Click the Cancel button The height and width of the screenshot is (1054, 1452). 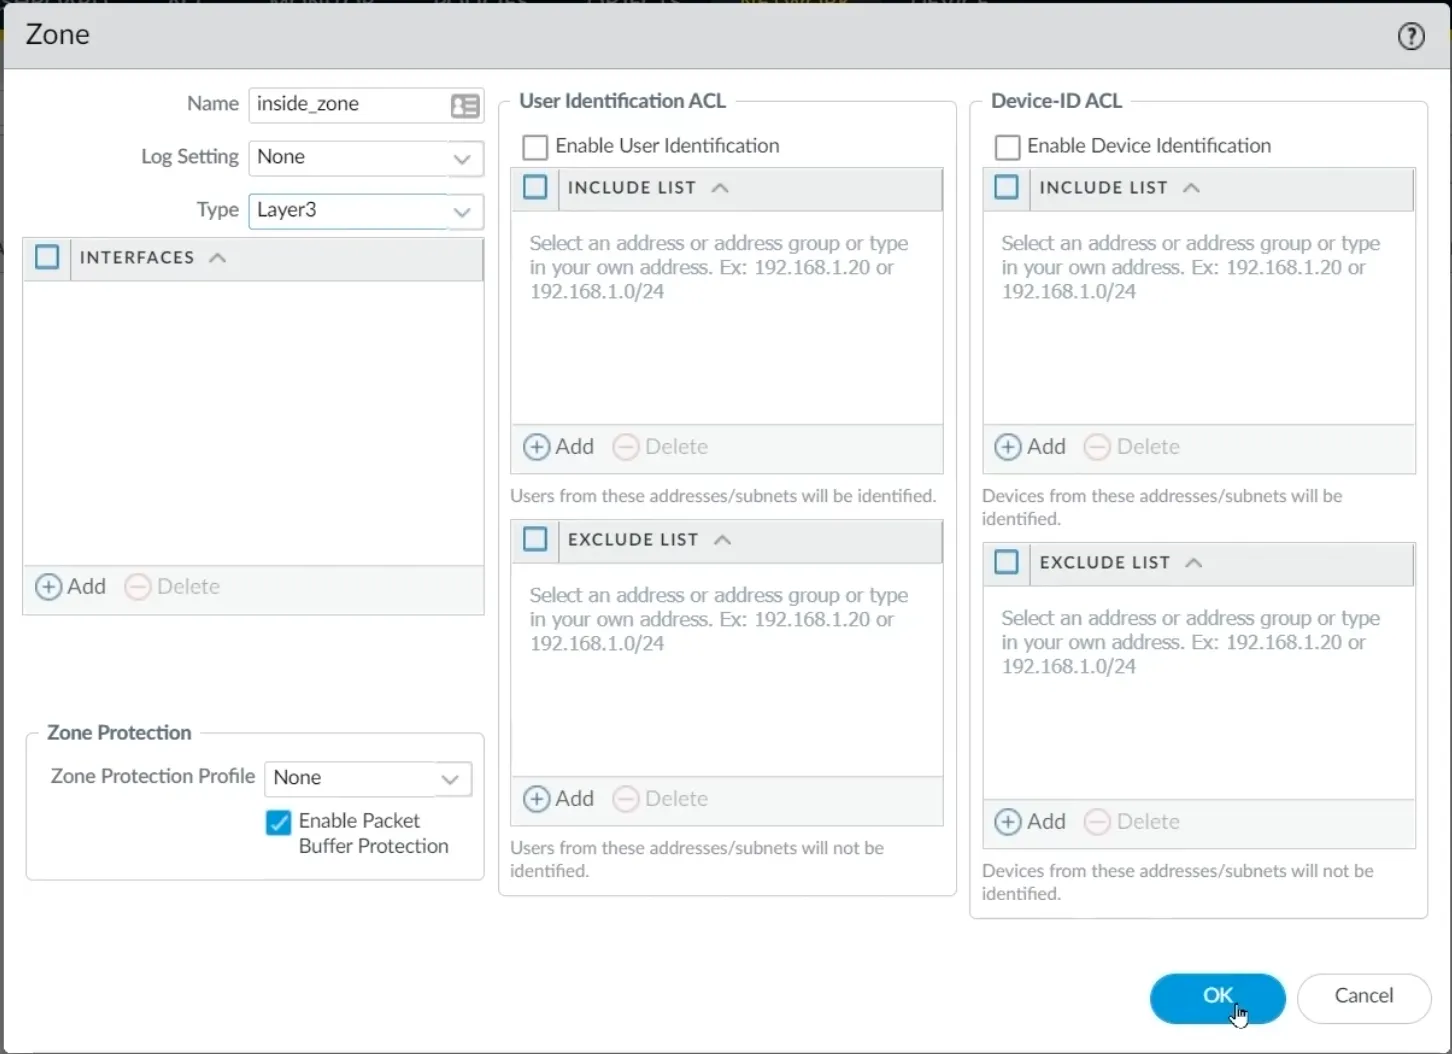coord(1363,997)
